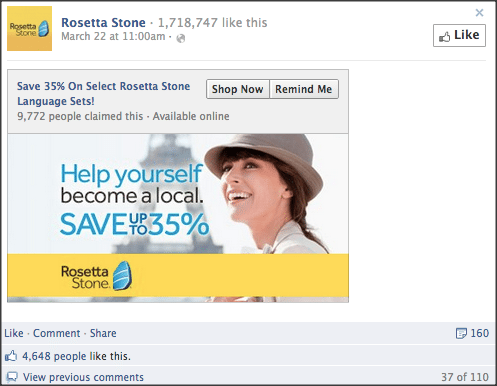Click the 9,772 people claimed this text

[80, 116]
